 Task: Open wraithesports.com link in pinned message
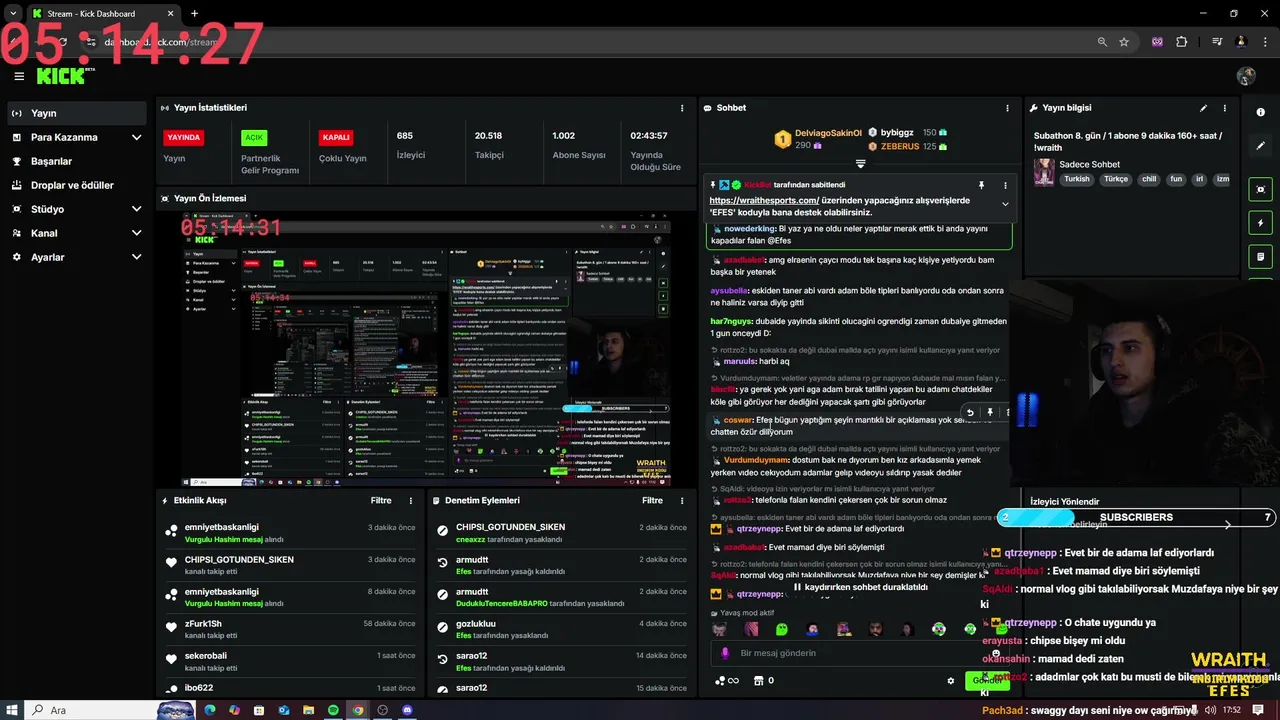pyautogui.click(x=764, y=200)
